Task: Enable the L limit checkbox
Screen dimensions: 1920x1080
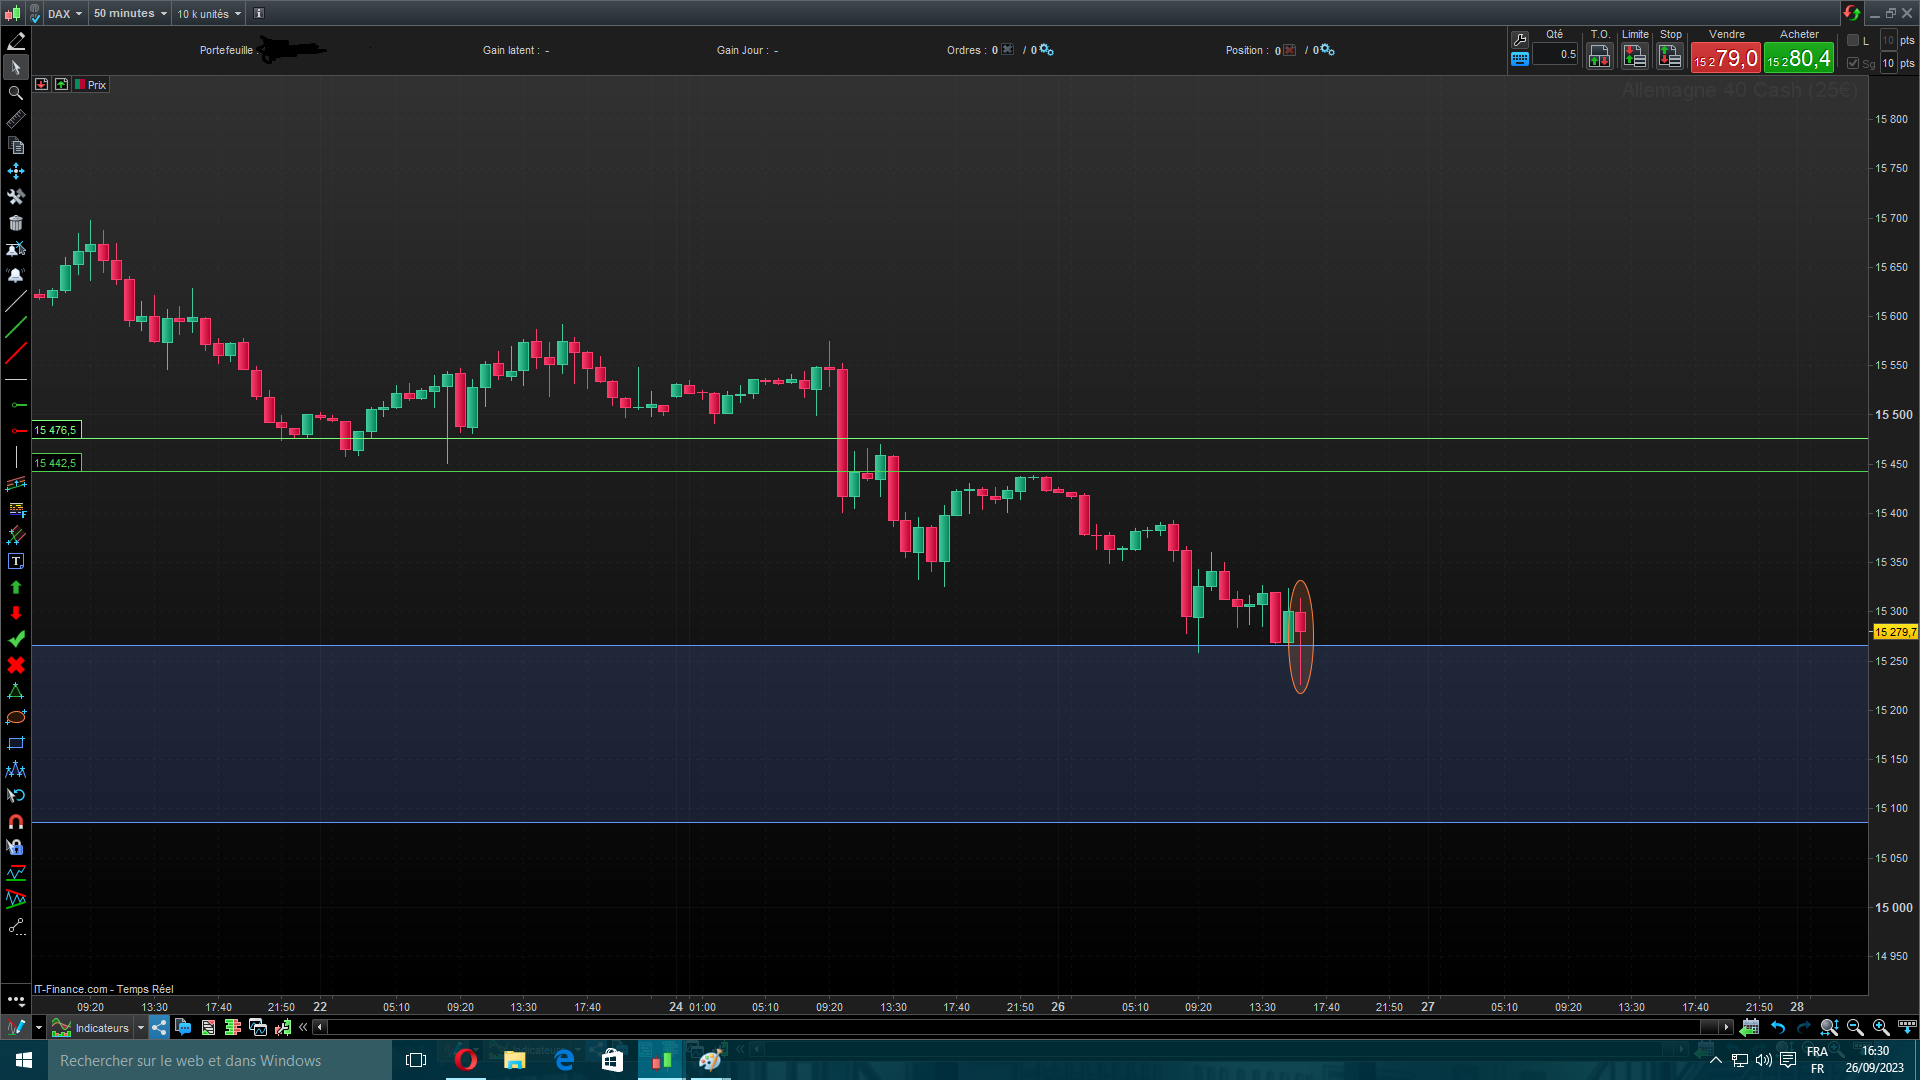Action: point(1853,40)
